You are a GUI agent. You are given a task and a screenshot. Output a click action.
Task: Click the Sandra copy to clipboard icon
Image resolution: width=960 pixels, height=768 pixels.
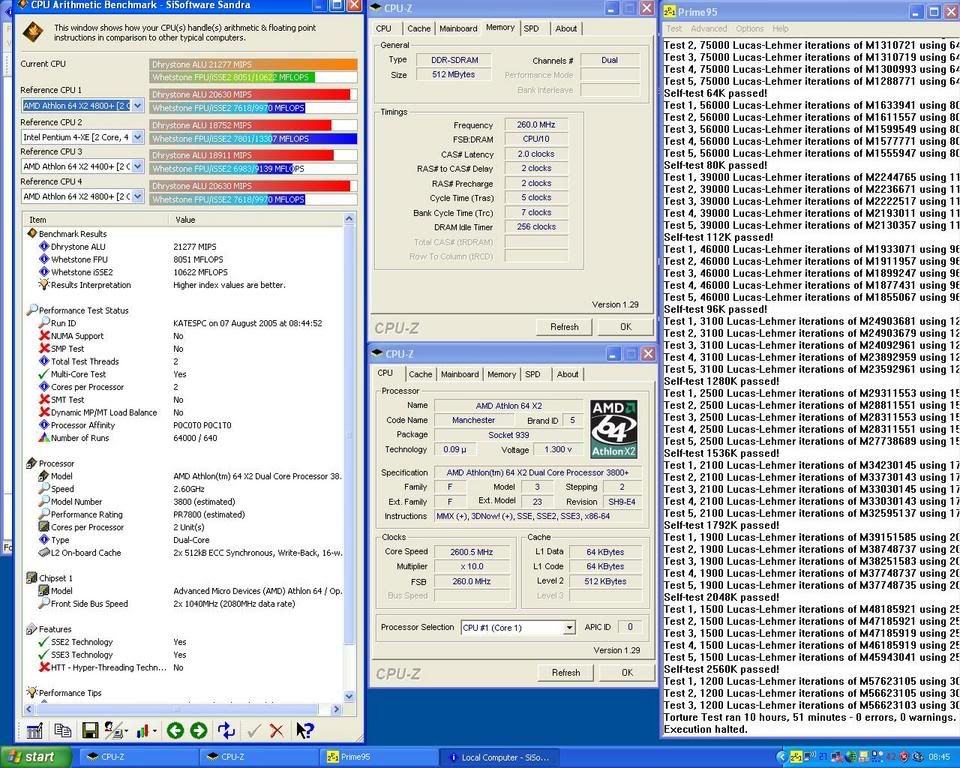62,730
